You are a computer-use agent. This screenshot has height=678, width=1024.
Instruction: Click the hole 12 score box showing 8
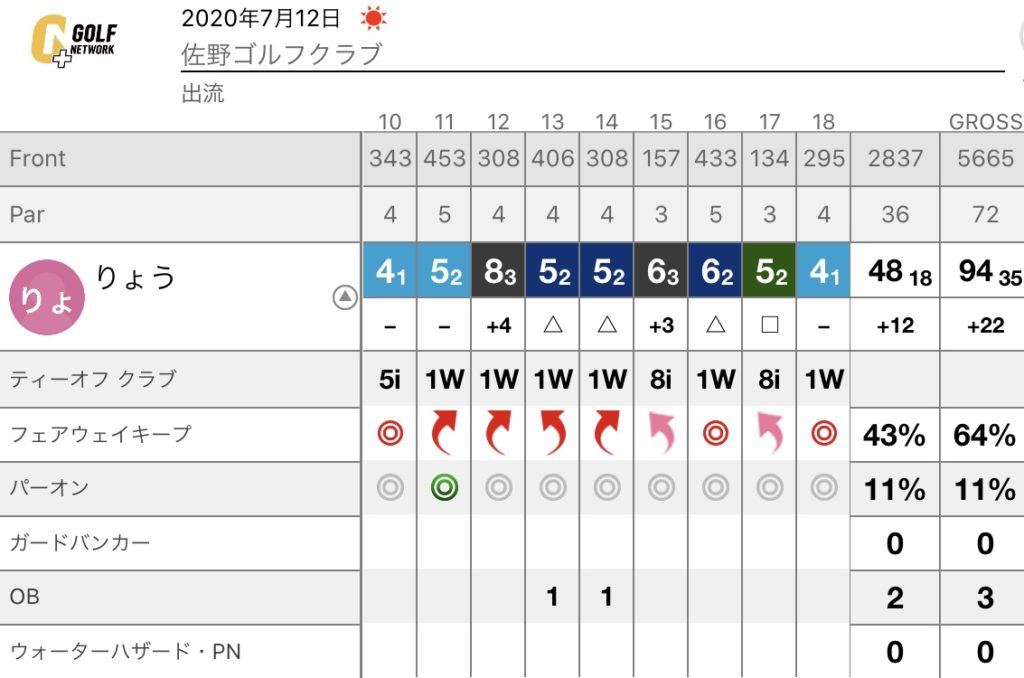point(498,270)
